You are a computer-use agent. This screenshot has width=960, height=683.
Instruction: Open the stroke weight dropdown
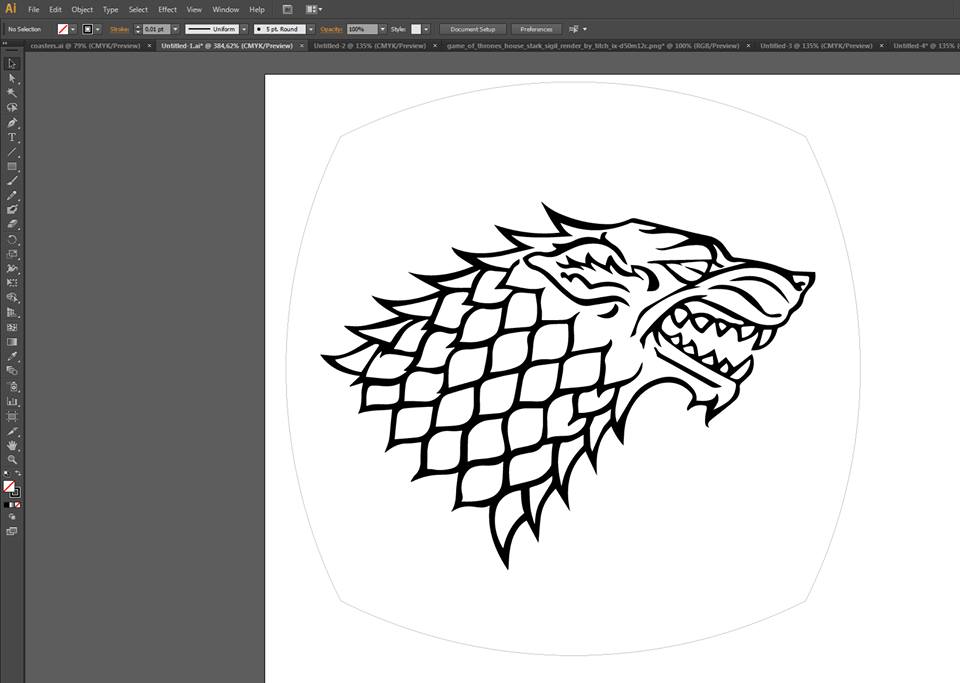tap(175, 29)
